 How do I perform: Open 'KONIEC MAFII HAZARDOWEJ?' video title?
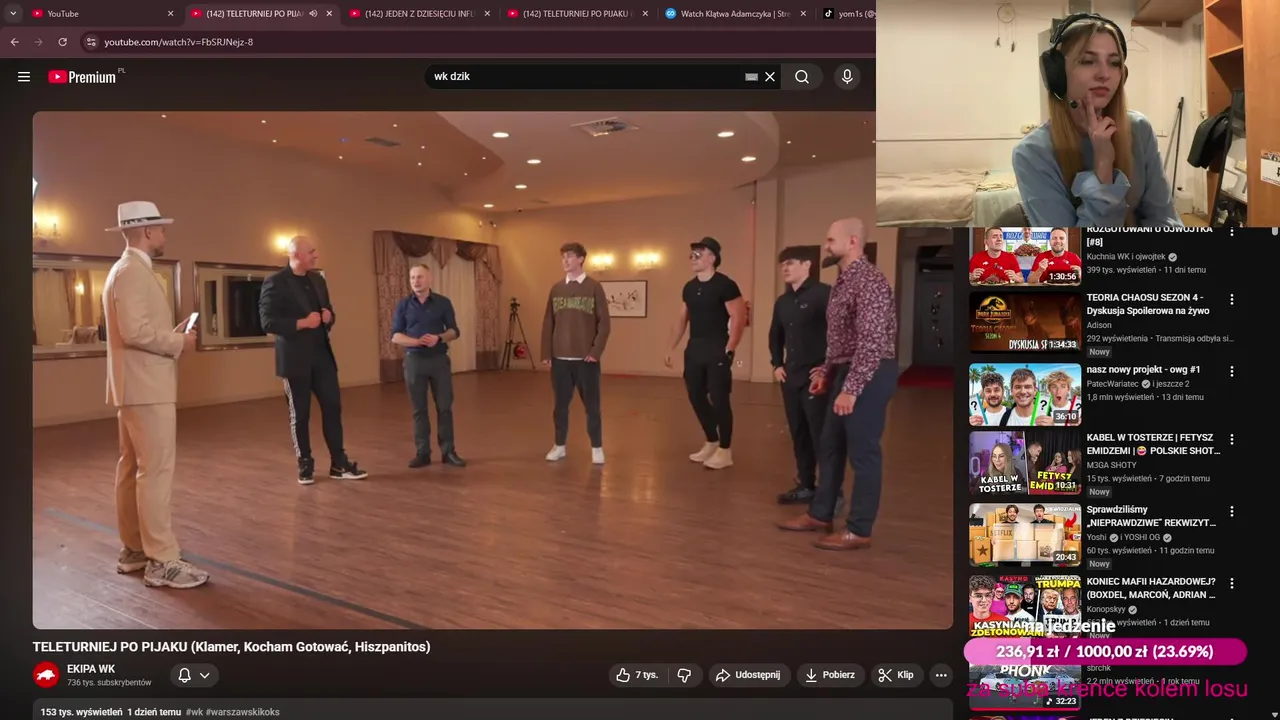tap(1151, 588)
